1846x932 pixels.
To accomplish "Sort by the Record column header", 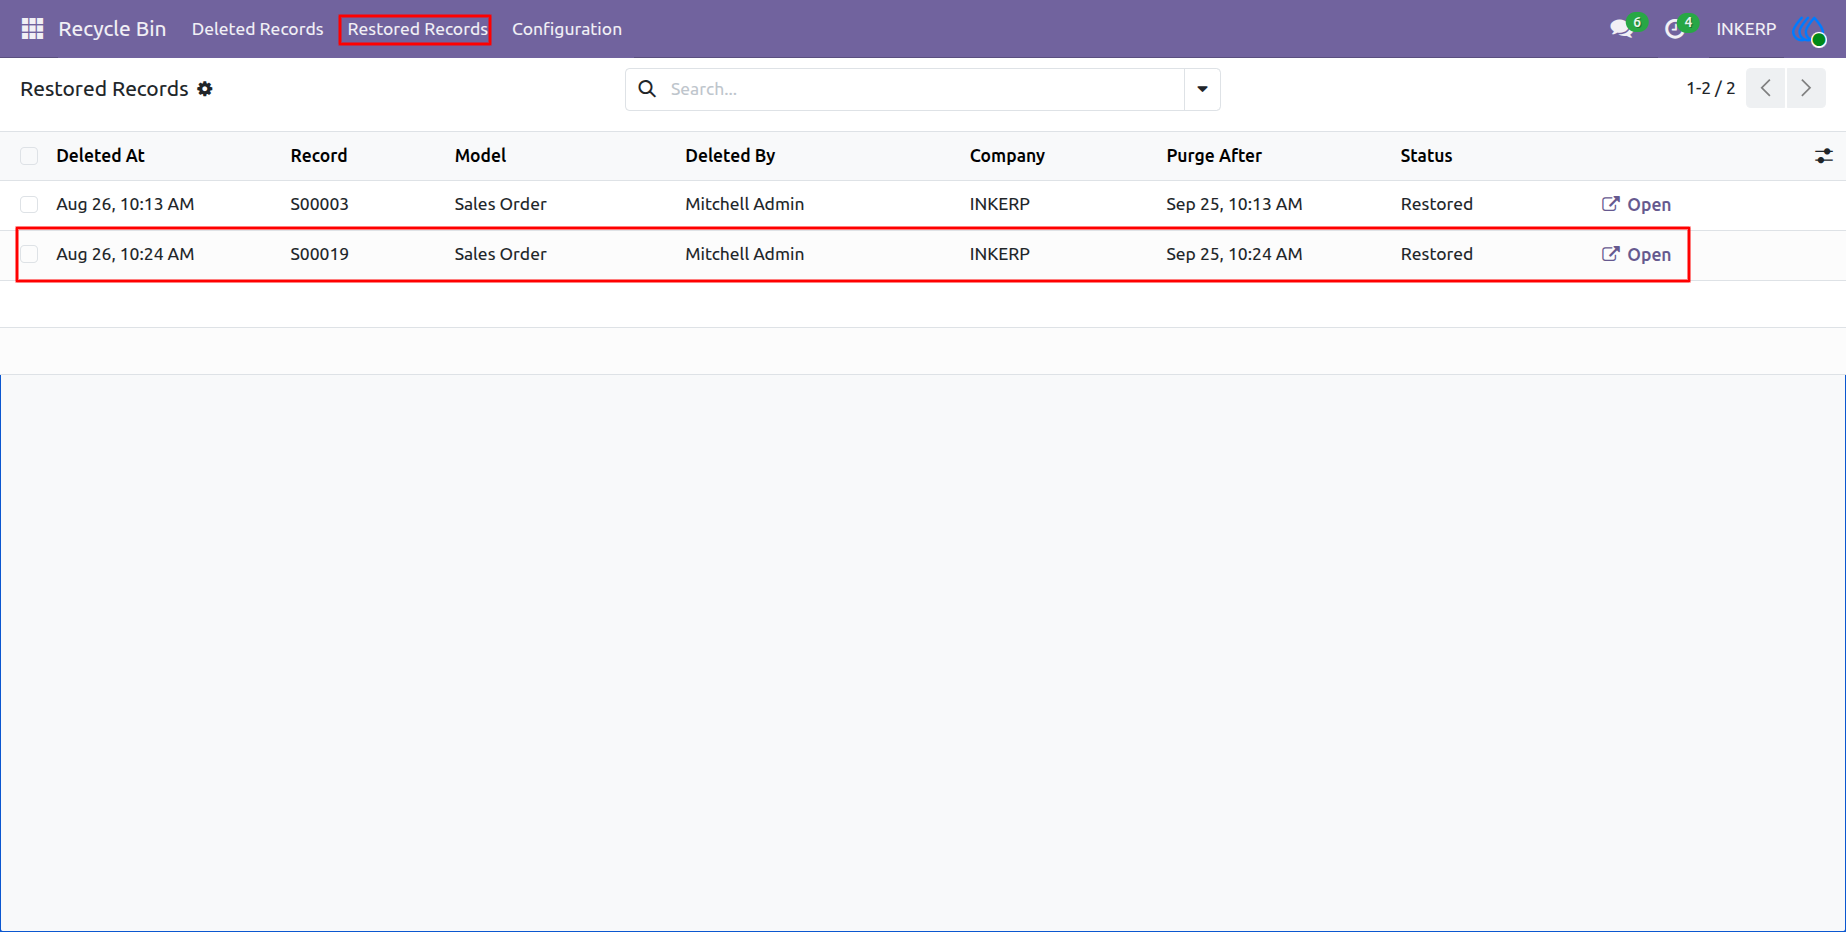I will click(x=319, y=156).
